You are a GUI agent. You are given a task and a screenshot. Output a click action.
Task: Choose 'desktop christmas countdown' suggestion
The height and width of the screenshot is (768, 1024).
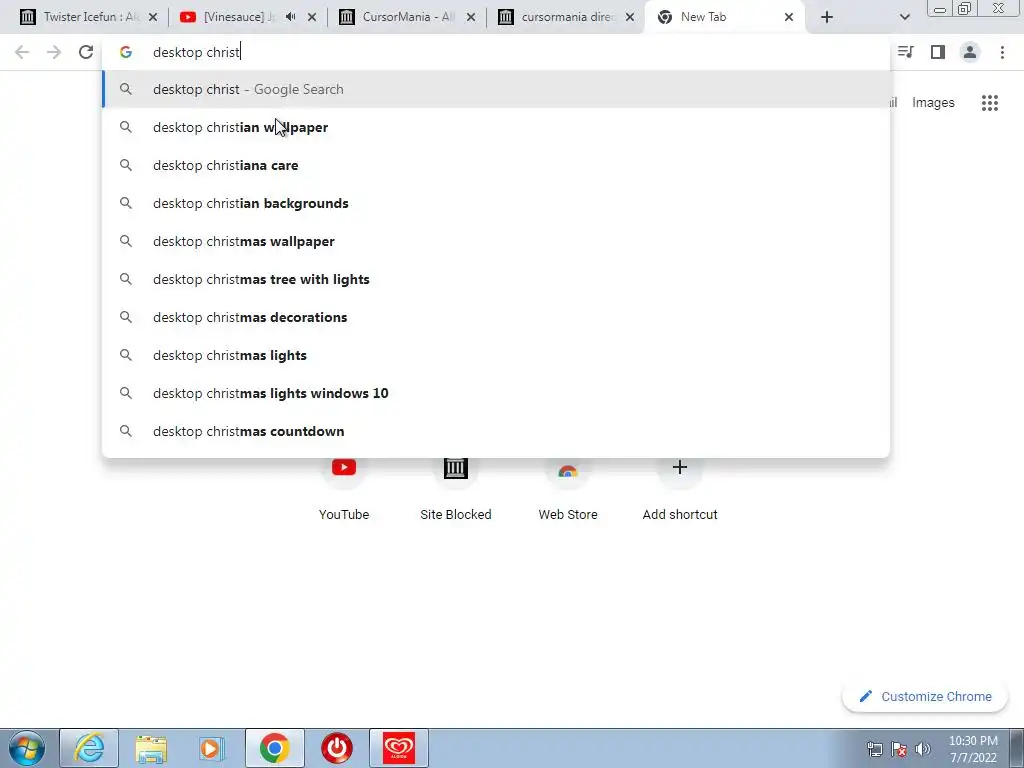click(x=496, y=431)
